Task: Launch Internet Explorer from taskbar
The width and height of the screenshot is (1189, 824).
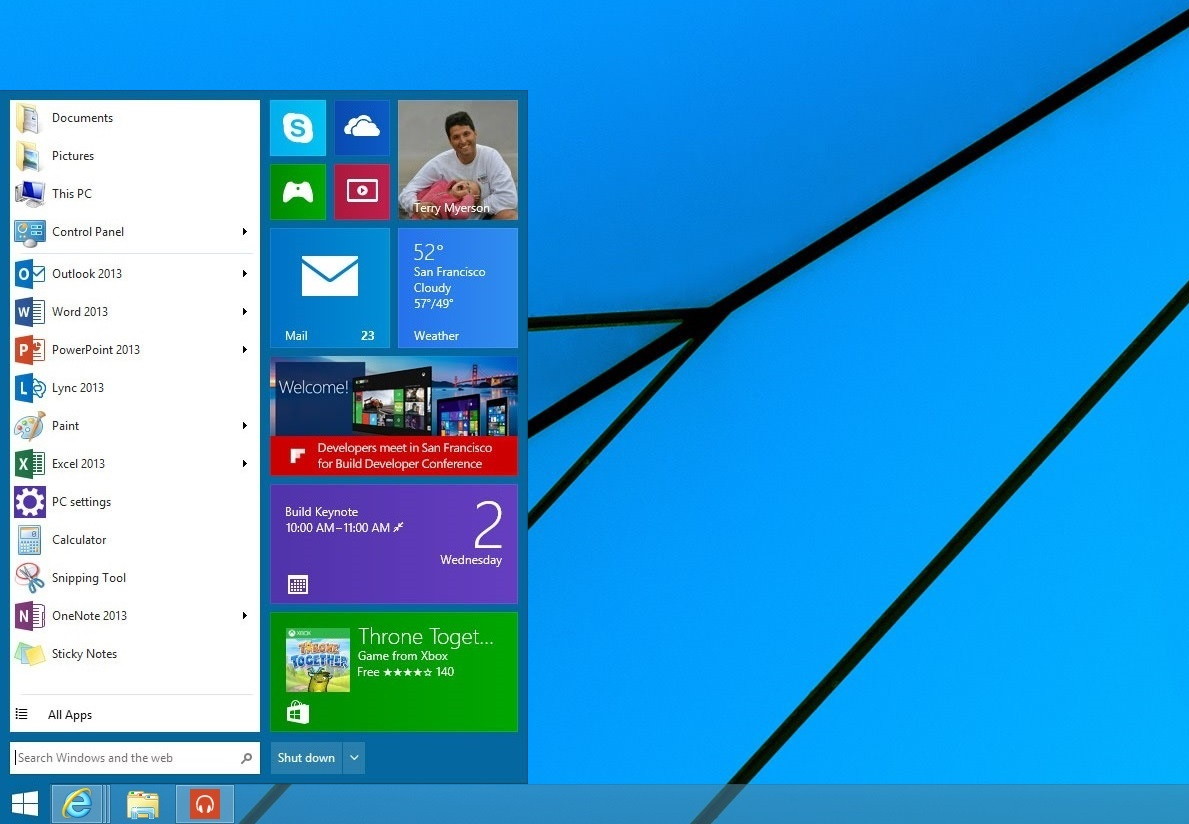Action: (x=77, y=804)
